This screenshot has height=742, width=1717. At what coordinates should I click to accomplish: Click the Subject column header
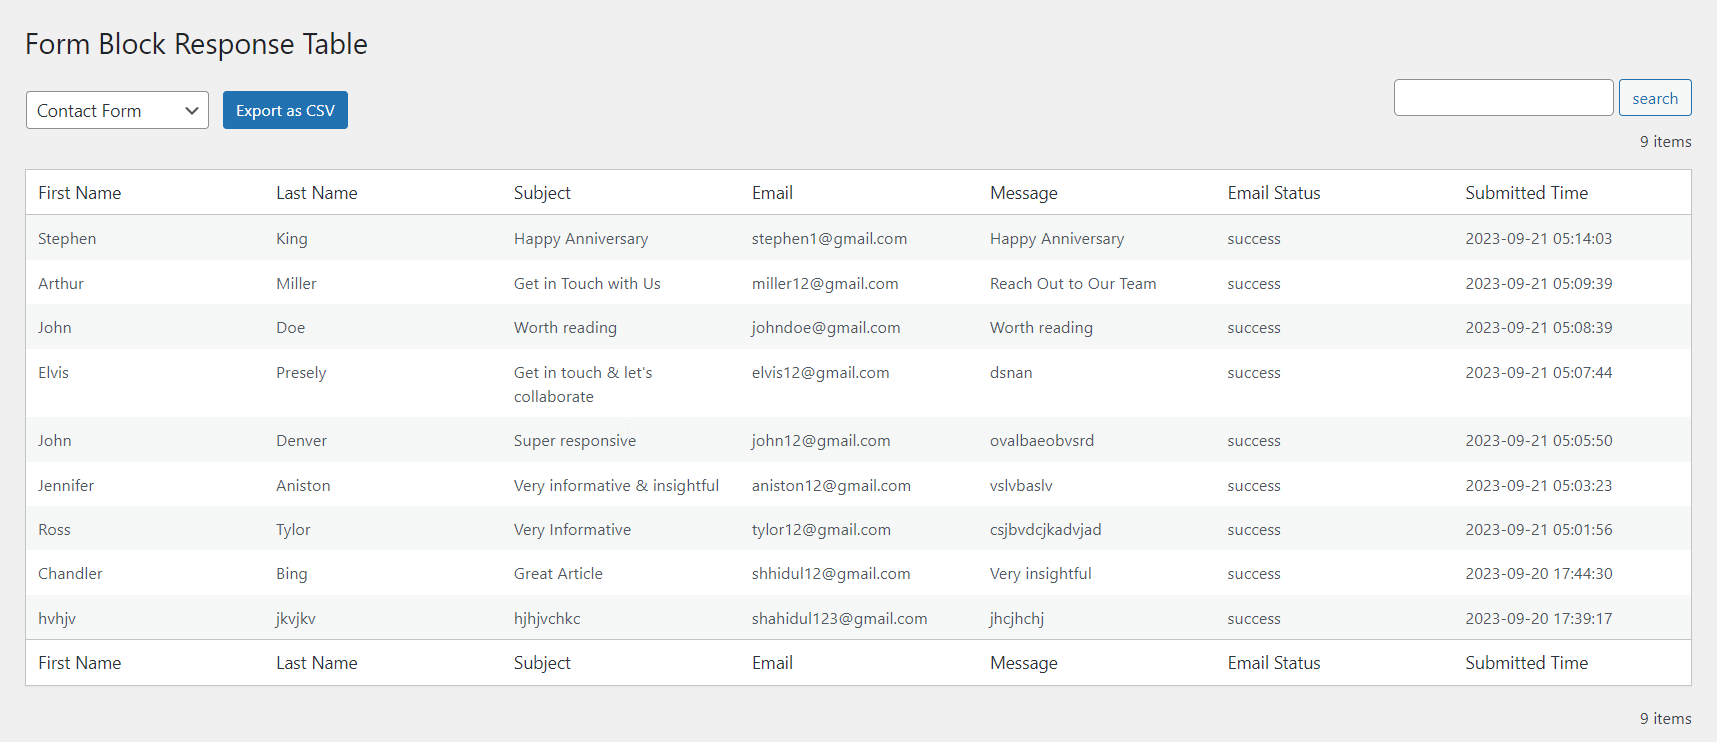pyautogui.click(x=542, y=193)
